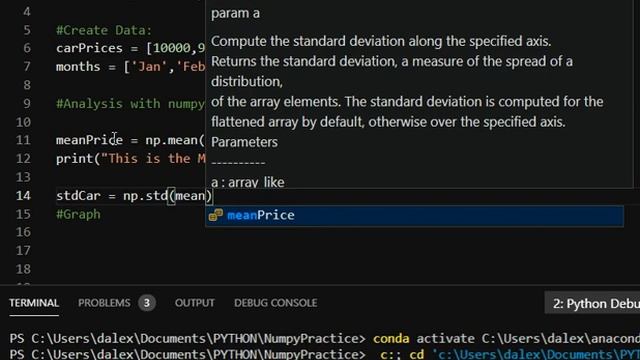Screen dimensions: 640x360
Task: Select the meanPrice autocomplete suggestion
Action: [x=414, y=216]
